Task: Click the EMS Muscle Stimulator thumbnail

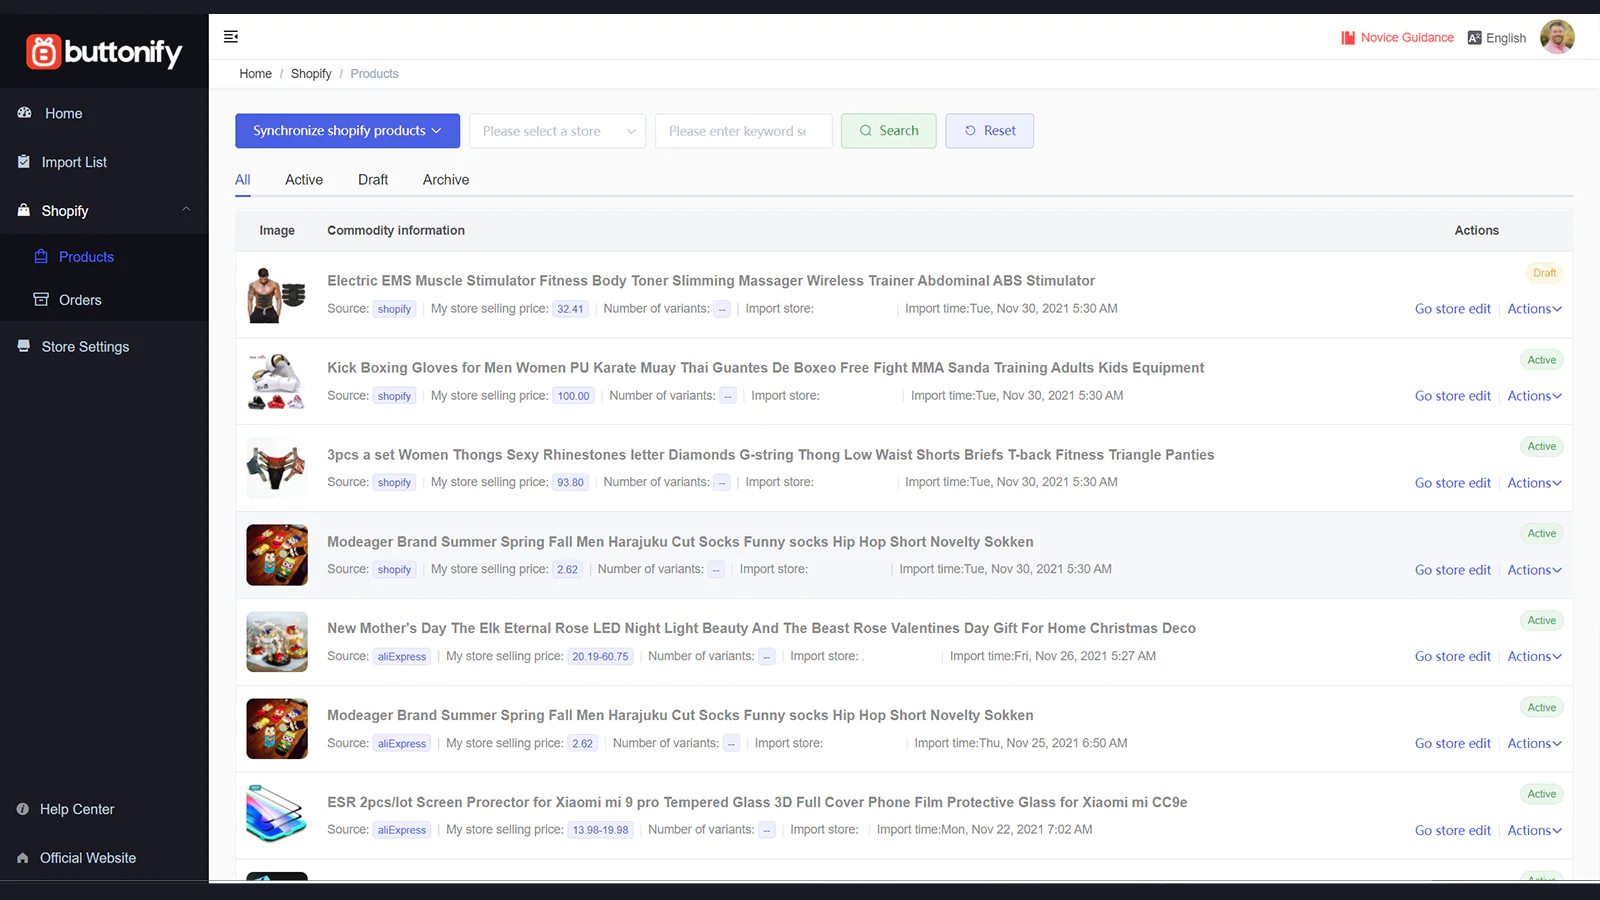Action: [277, 295]
